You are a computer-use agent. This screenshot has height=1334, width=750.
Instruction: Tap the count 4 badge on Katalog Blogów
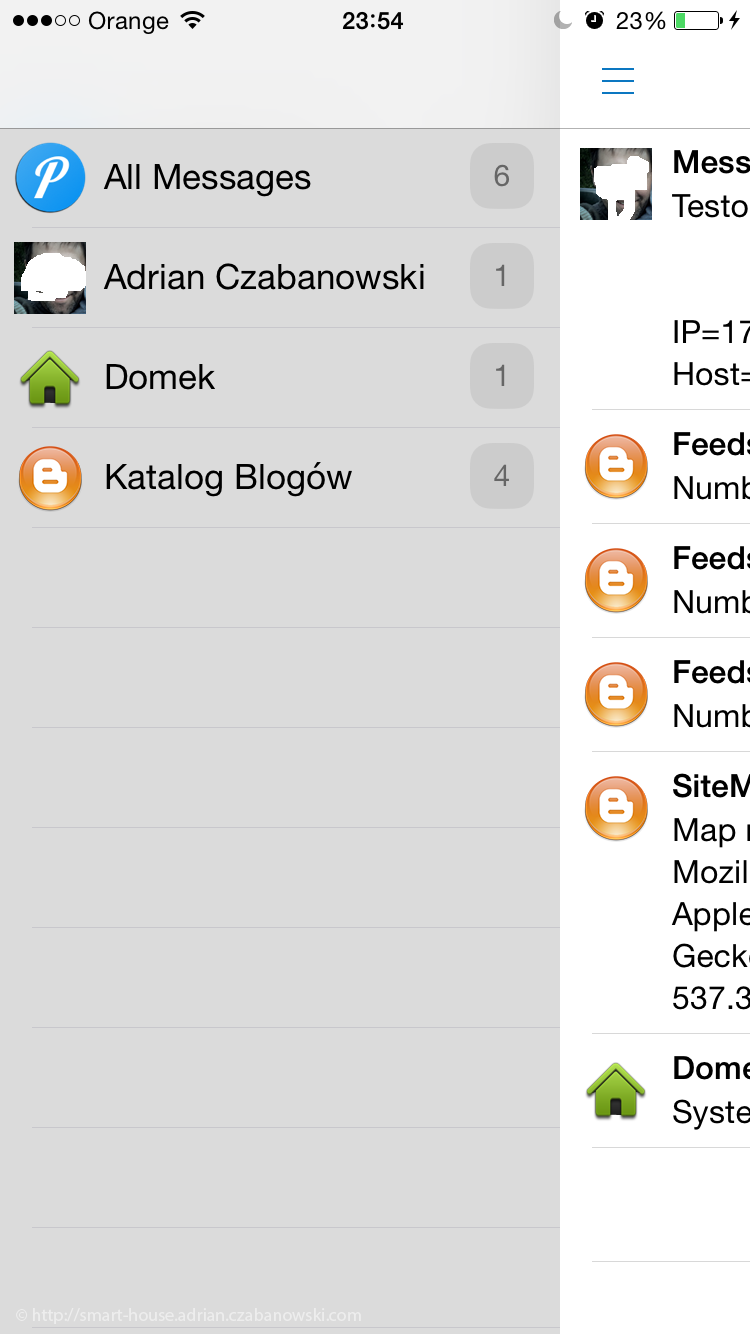pyautogui.click(x=502, y=476)
